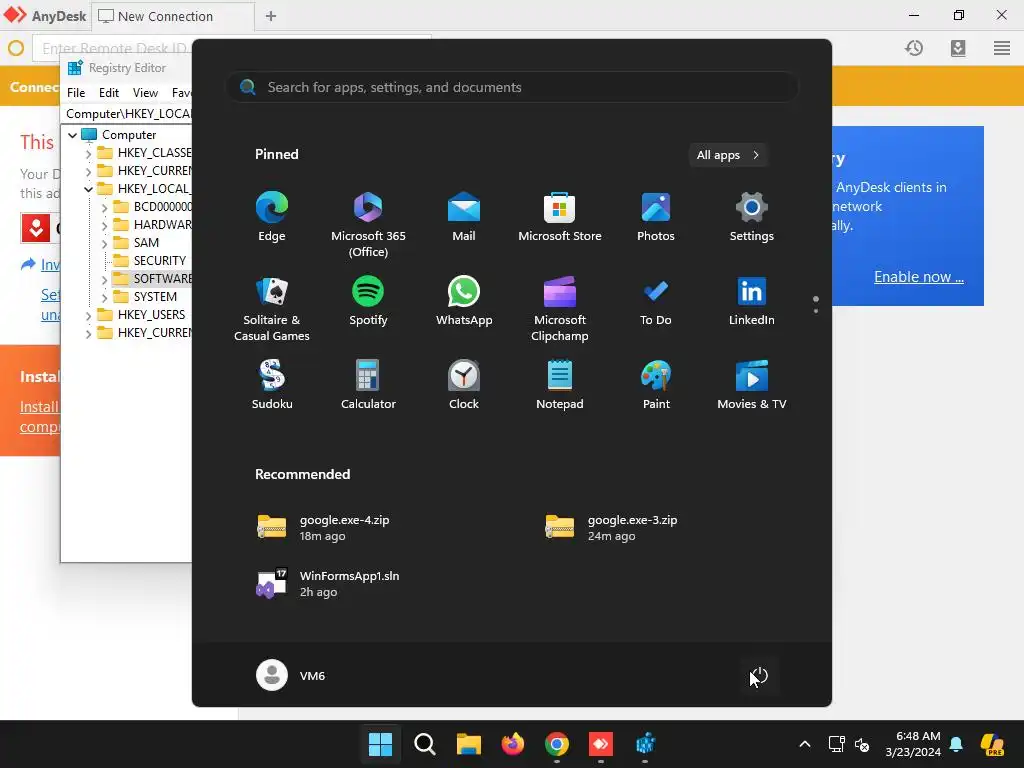Launch Solitaire & Casual Games
1024x768 pixels.
click(272, 309)
